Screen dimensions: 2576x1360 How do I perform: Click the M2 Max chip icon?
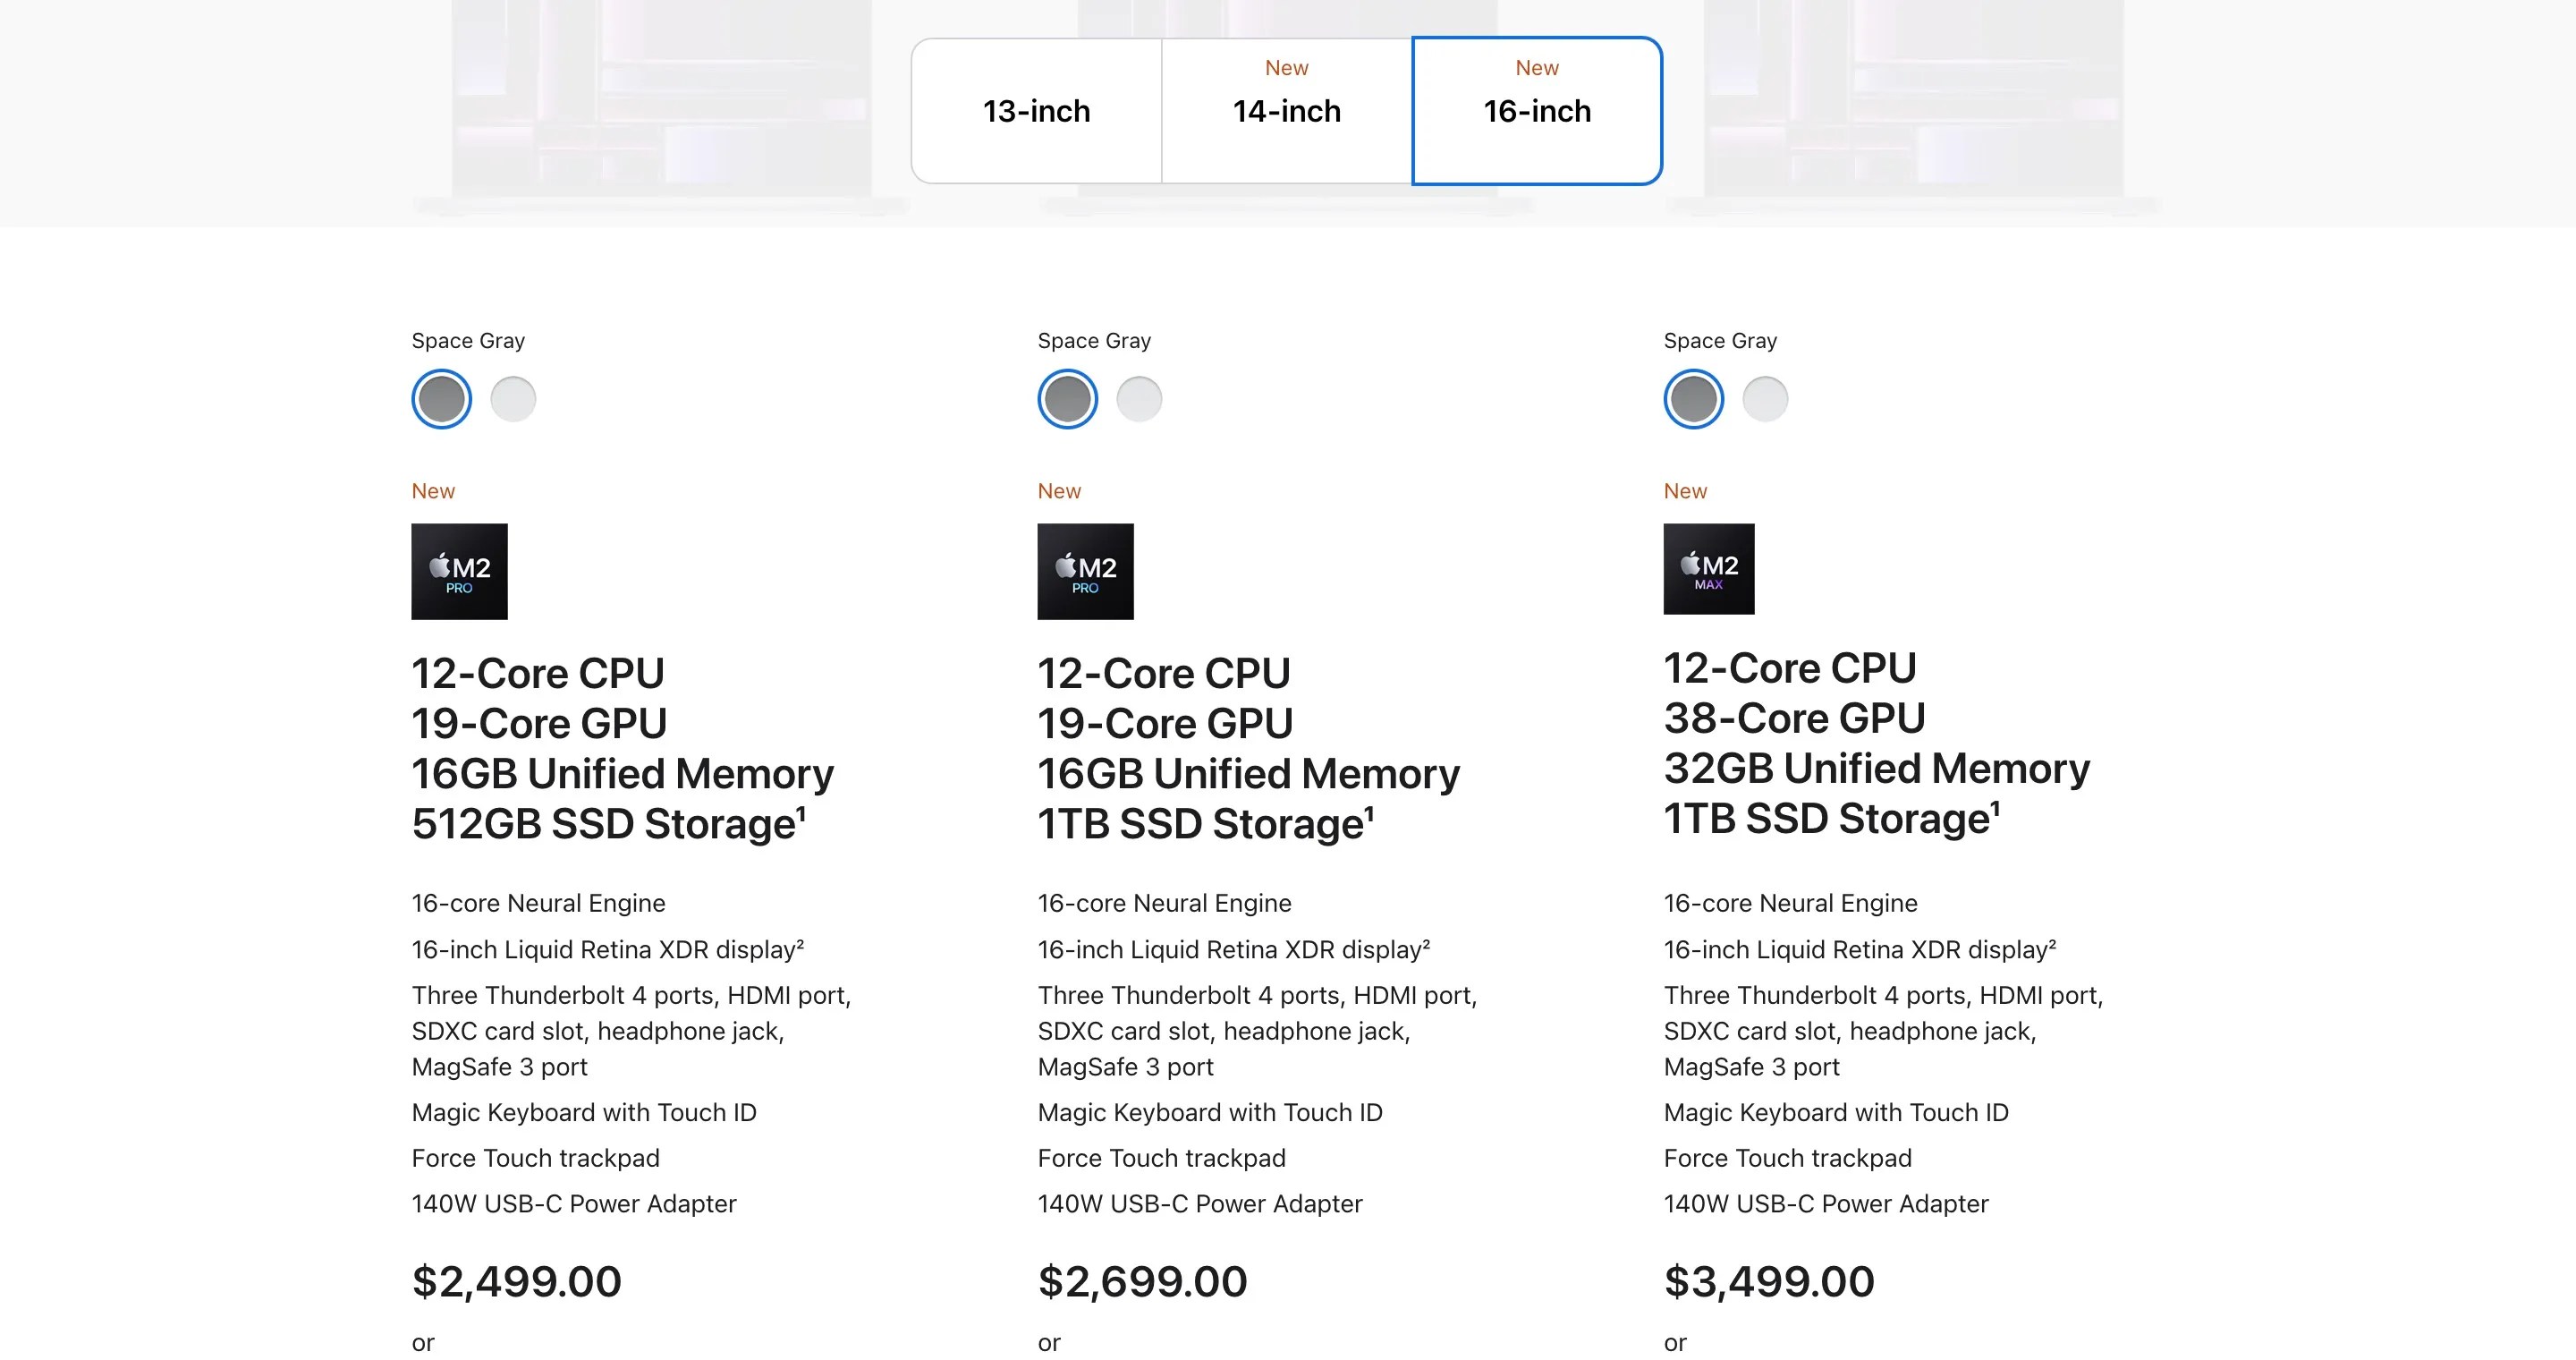pos(1708,568)
